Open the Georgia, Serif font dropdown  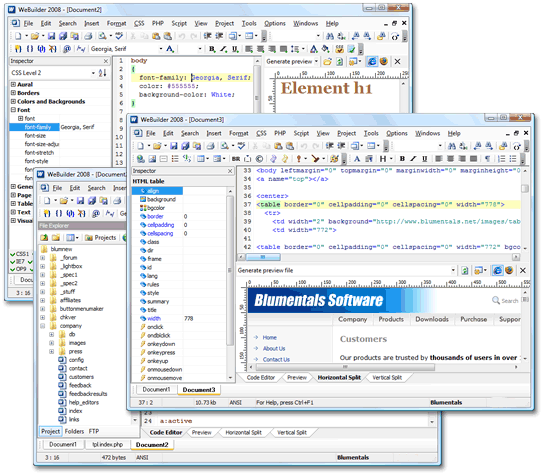tap(161, 49)
